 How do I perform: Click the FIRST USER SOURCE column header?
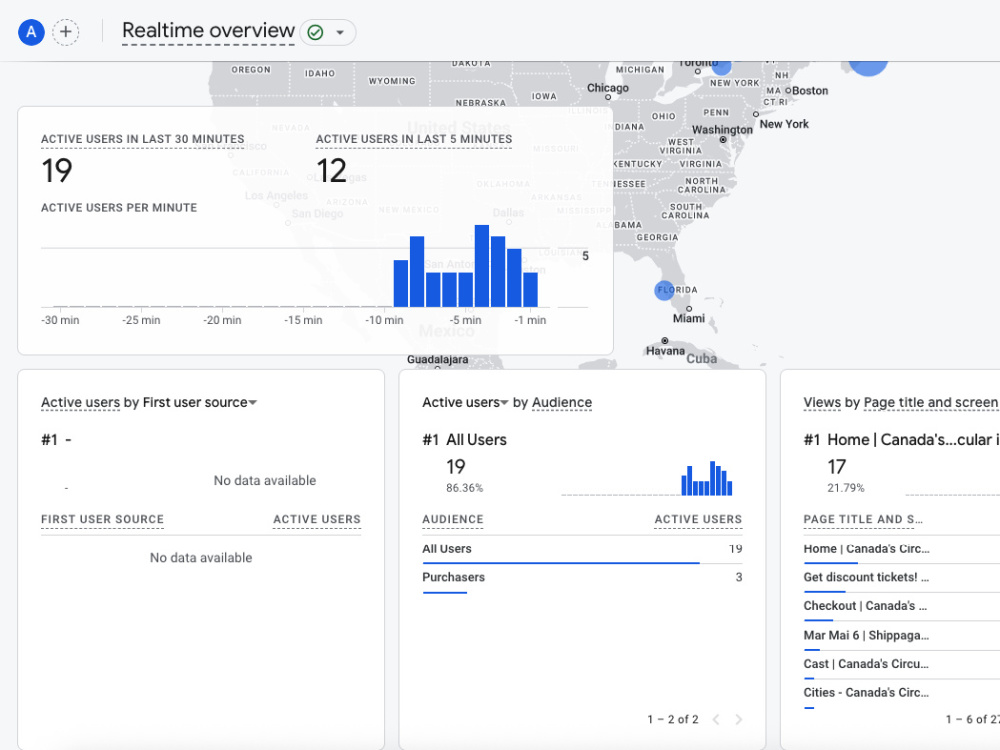[103, 519]
